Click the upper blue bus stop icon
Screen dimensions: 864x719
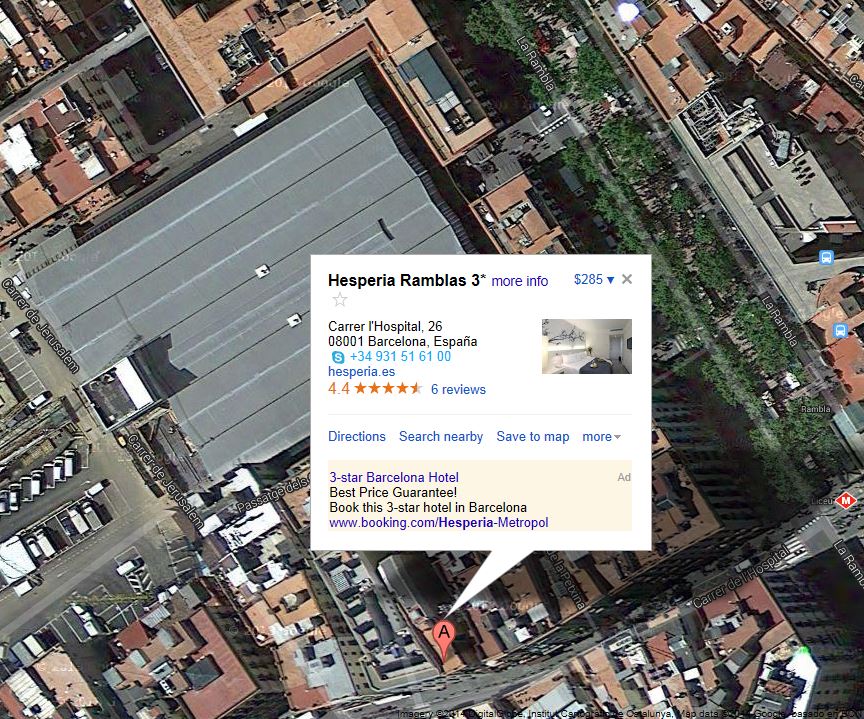(x=826, y=257)
